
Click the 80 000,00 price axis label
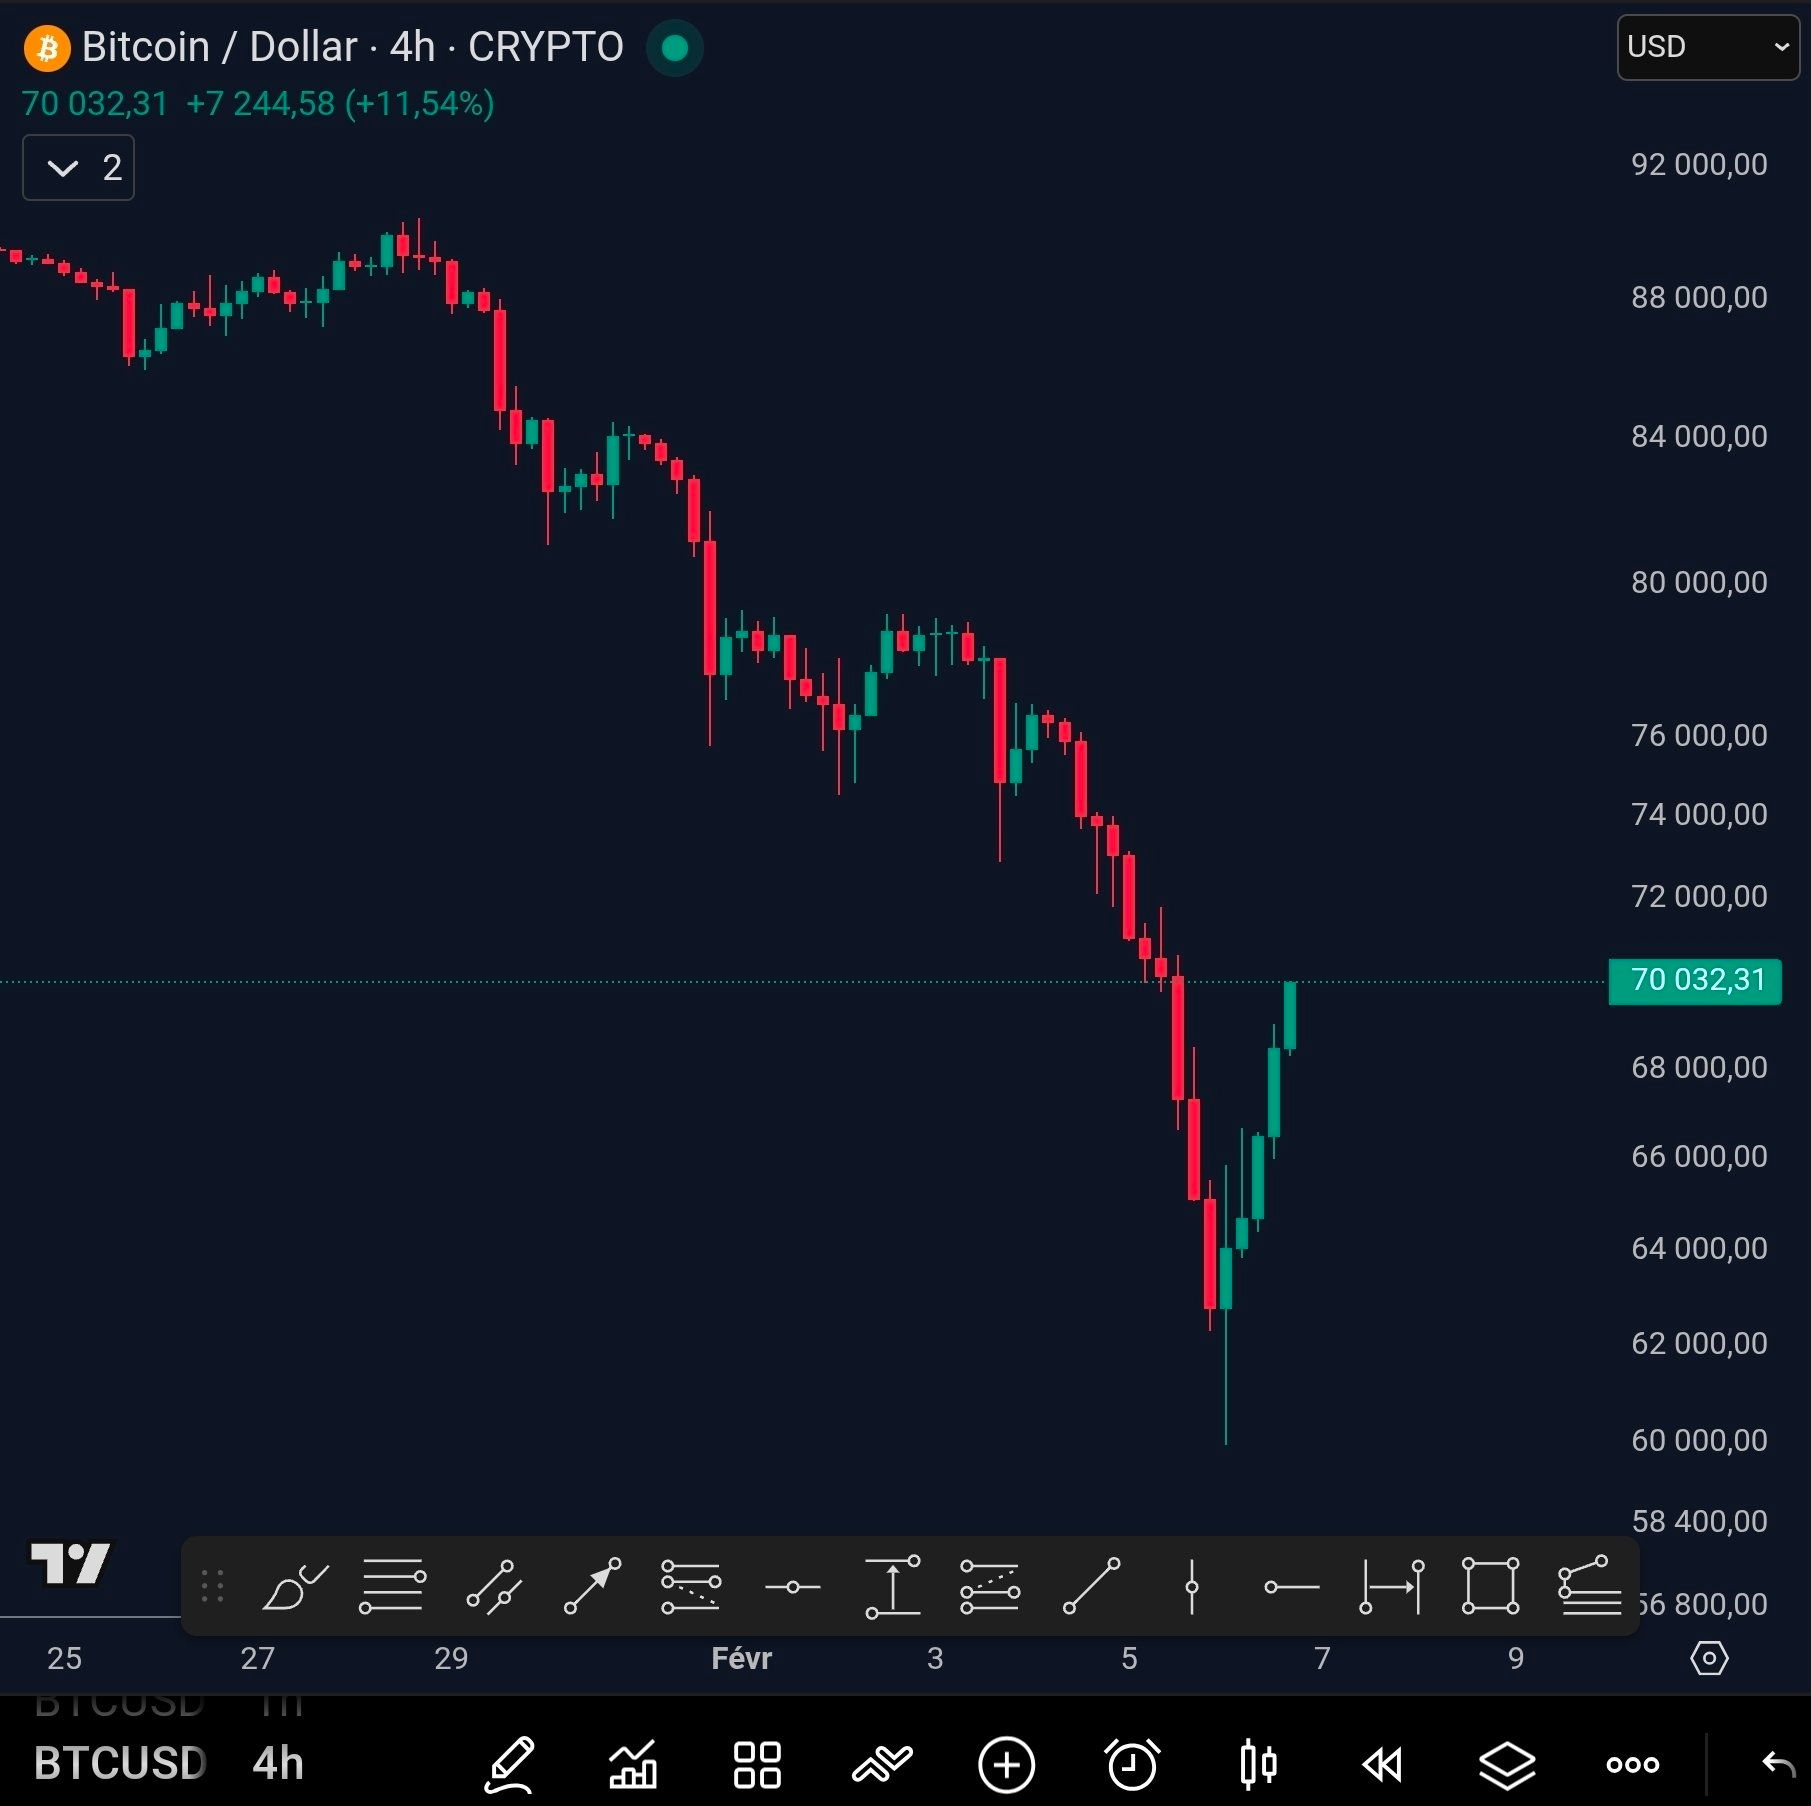click(x=1699, y=582)
